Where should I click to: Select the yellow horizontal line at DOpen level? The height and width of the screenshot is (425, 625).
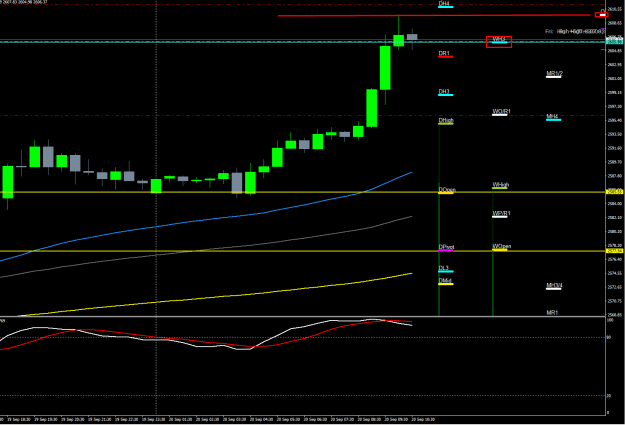(x=303, y=192)
